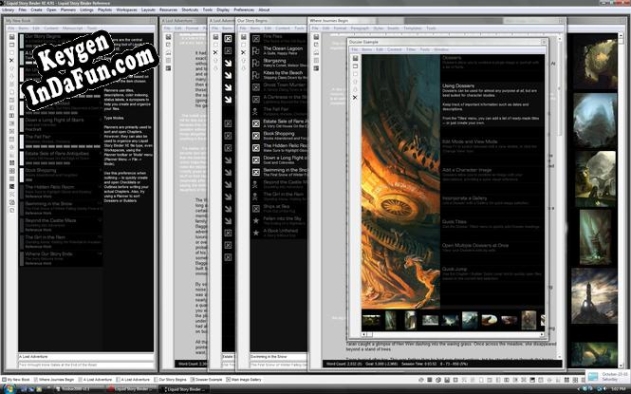Toggle the Our Story Begins checkbox in bottom bar

(x=156, y=380)
